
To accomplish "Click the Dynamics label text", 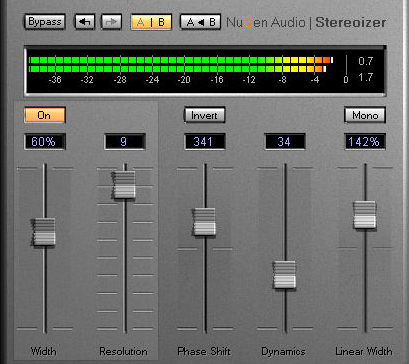I will [x=283, y=351].
